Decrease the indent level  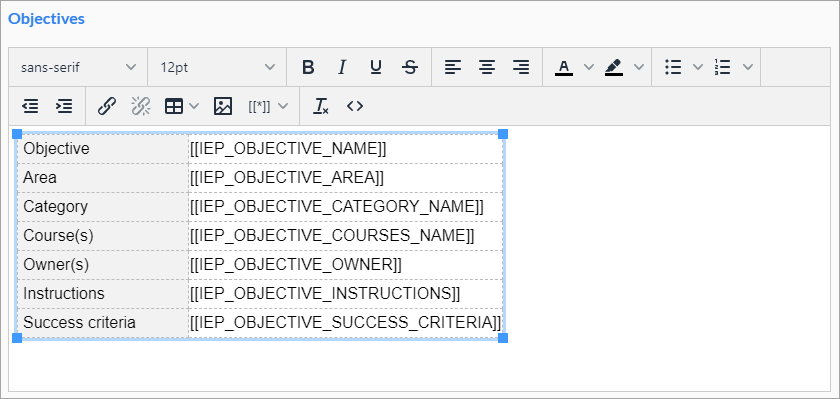click(x=31, y=107)
